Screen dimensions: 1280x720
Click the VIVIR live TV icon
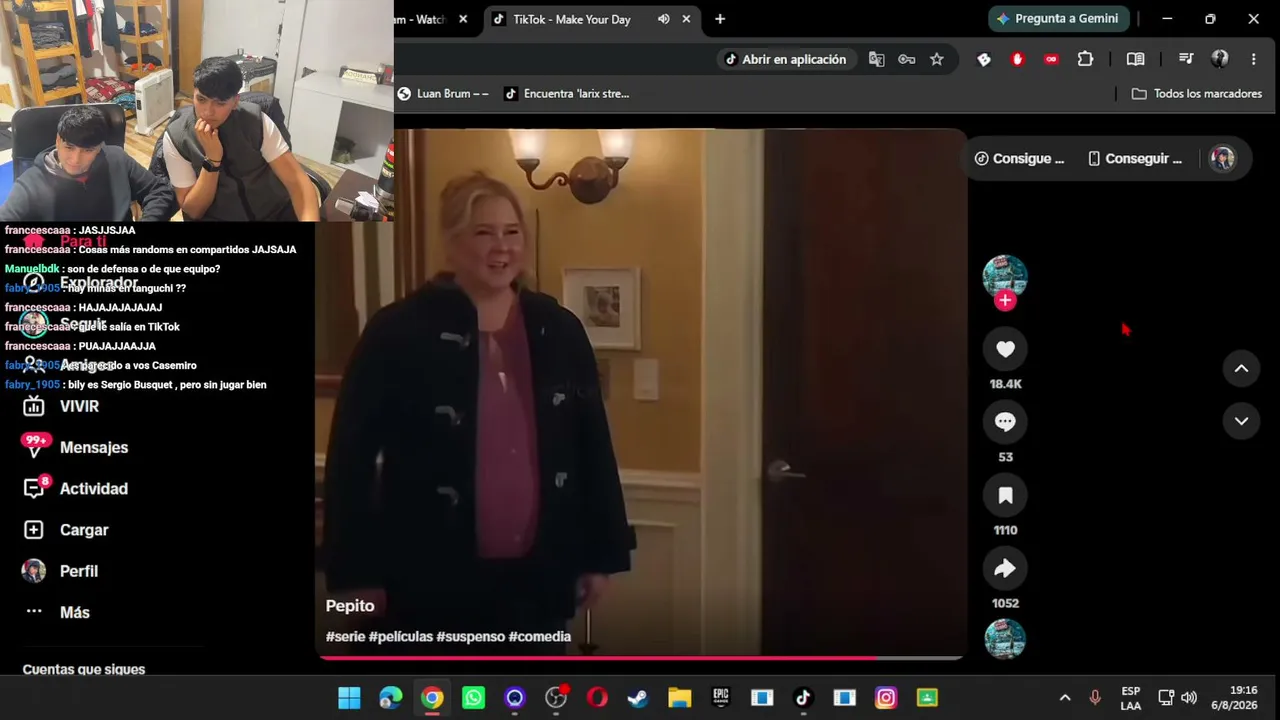pyautogui.click(x=34, y=406)
